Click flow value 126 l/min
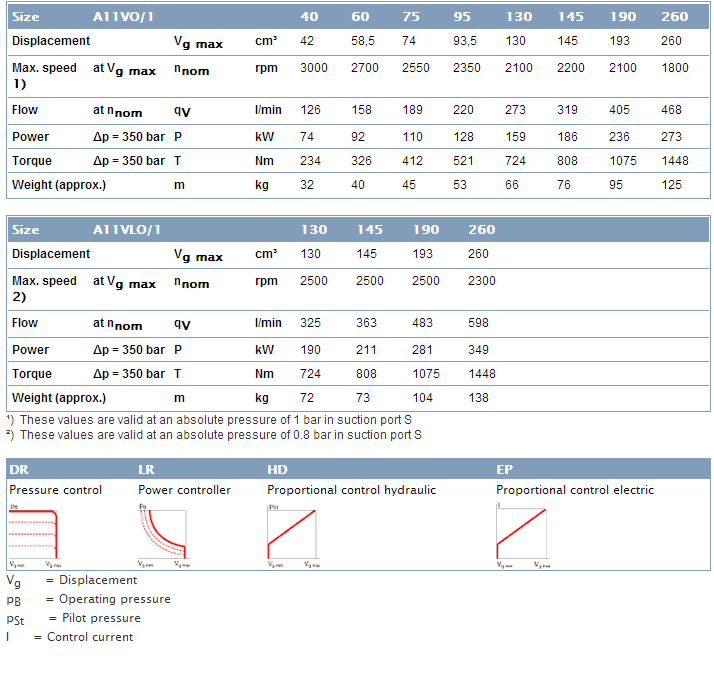Viewport: 714px width, 676px height. click(311, 110)
